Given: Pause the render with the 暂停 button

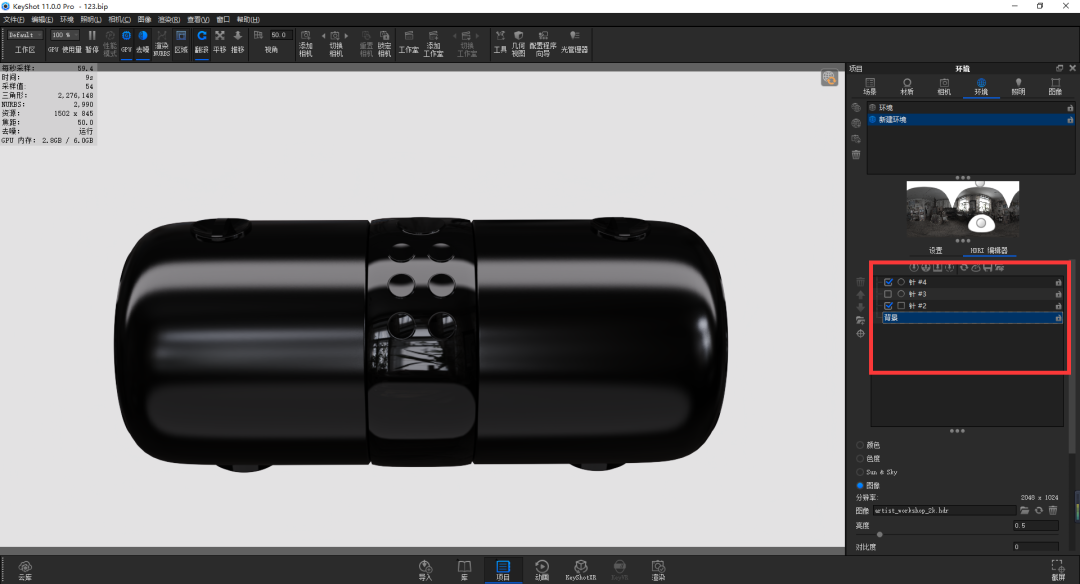Looking at the screenshot, I should (x=92, y=42).
